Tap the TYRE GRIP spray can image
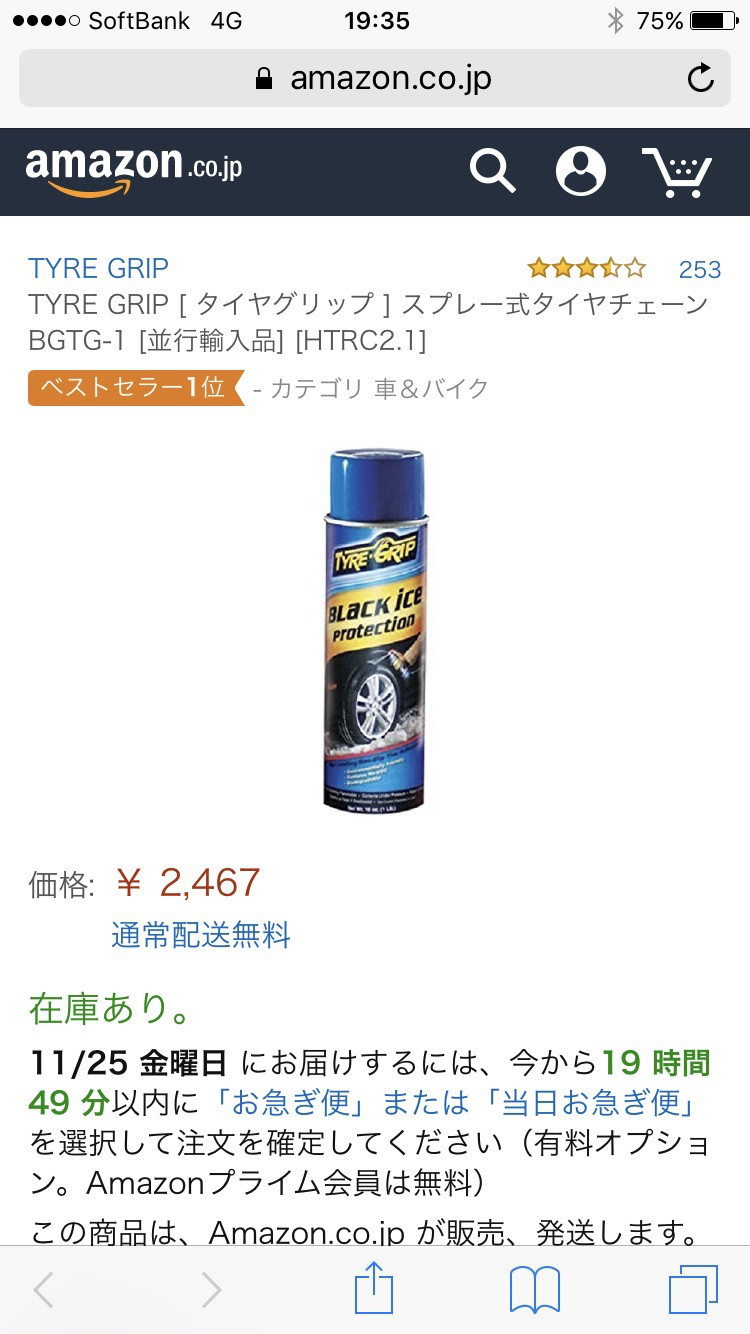Screen dimensions: 750x1334 (x=374, y=629)
